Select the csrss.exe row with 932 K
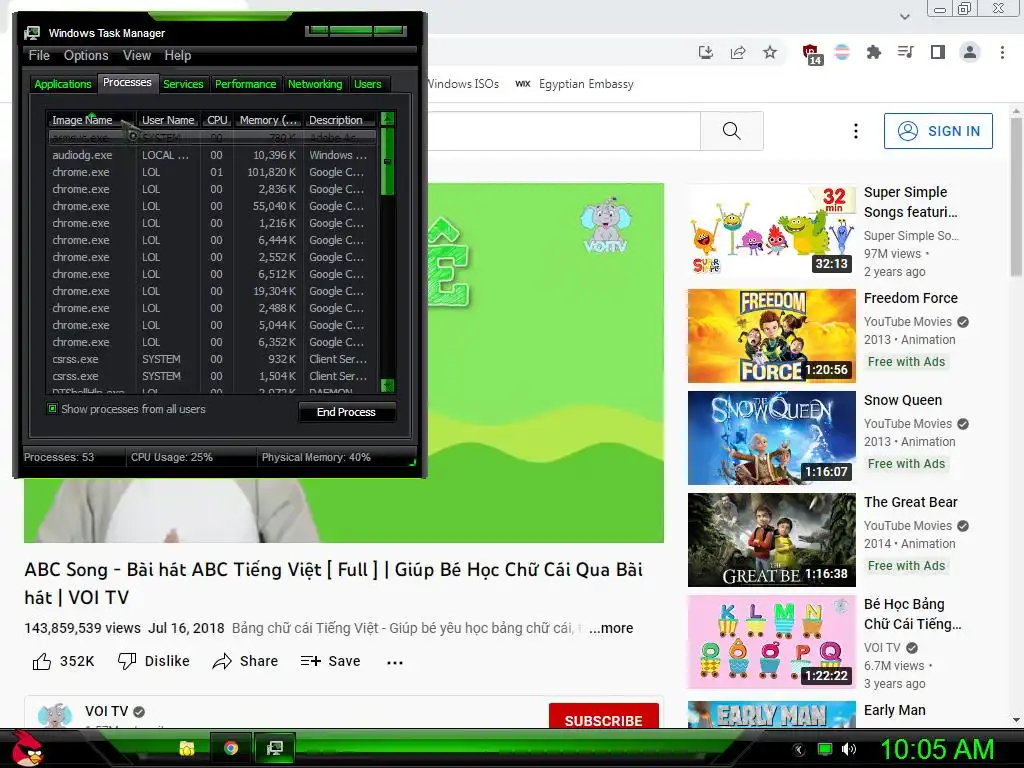Image resolution: width=1024 pixels, height=768 pixels. (x=212, y=359)
